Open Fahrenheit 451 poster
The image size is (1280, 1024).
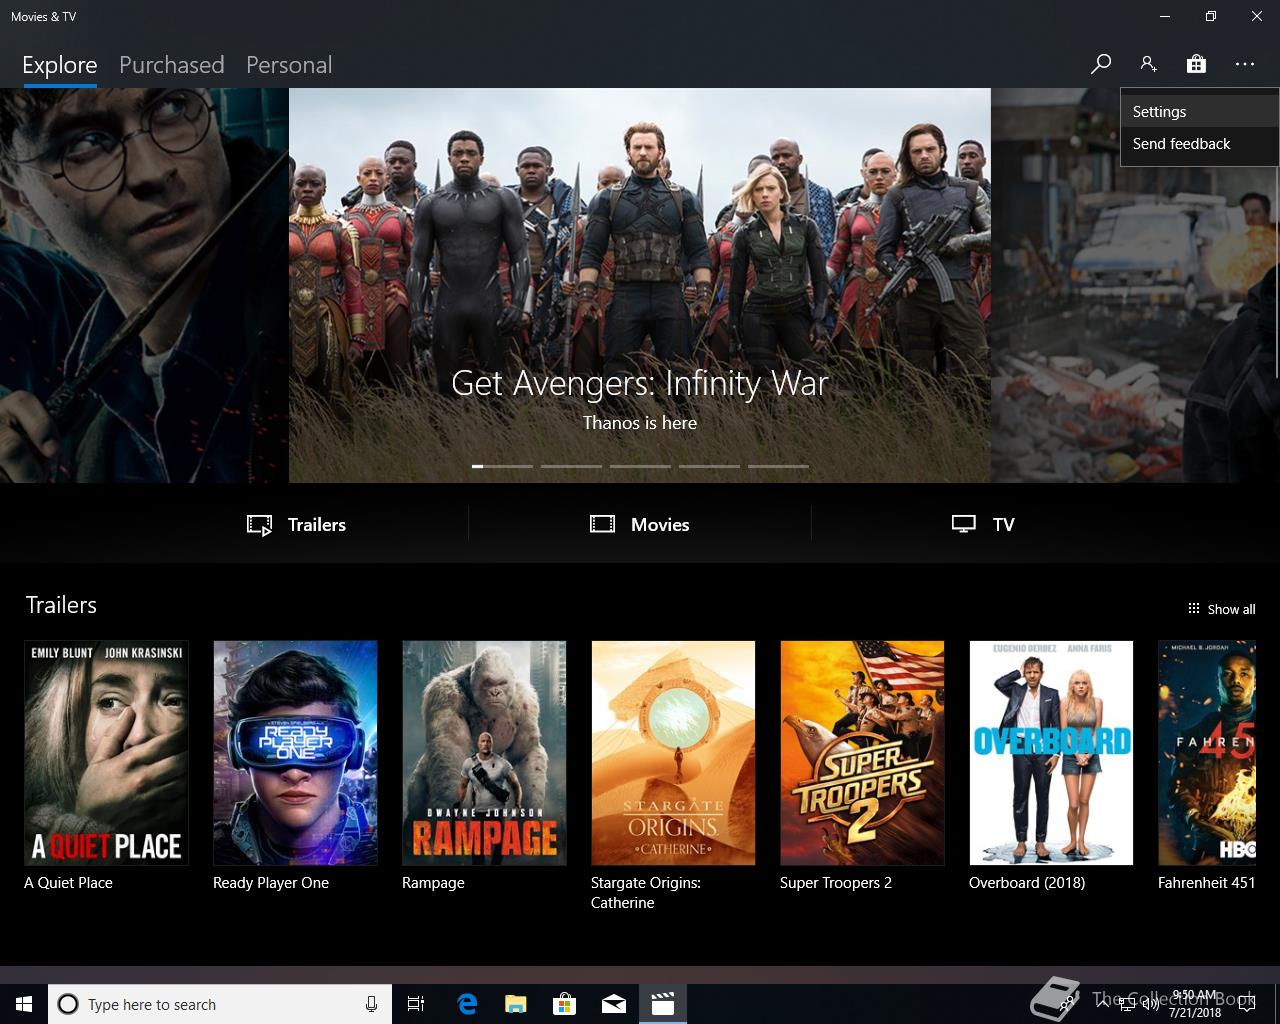click(x=1207, y=753)
